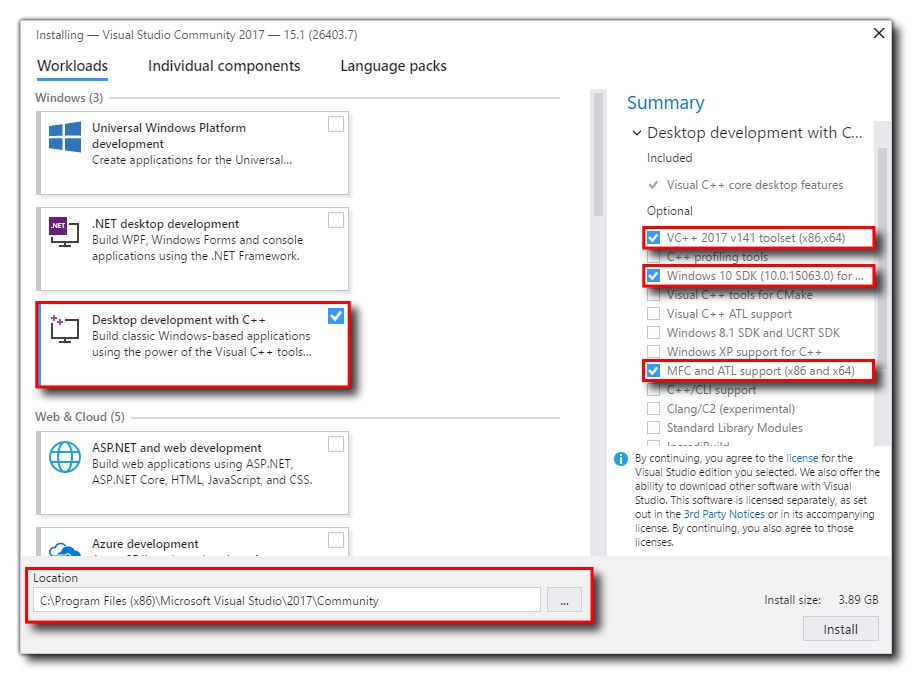
Task: Disable VC++ 2017 v141 toolset option
Action: click(653, 238)
